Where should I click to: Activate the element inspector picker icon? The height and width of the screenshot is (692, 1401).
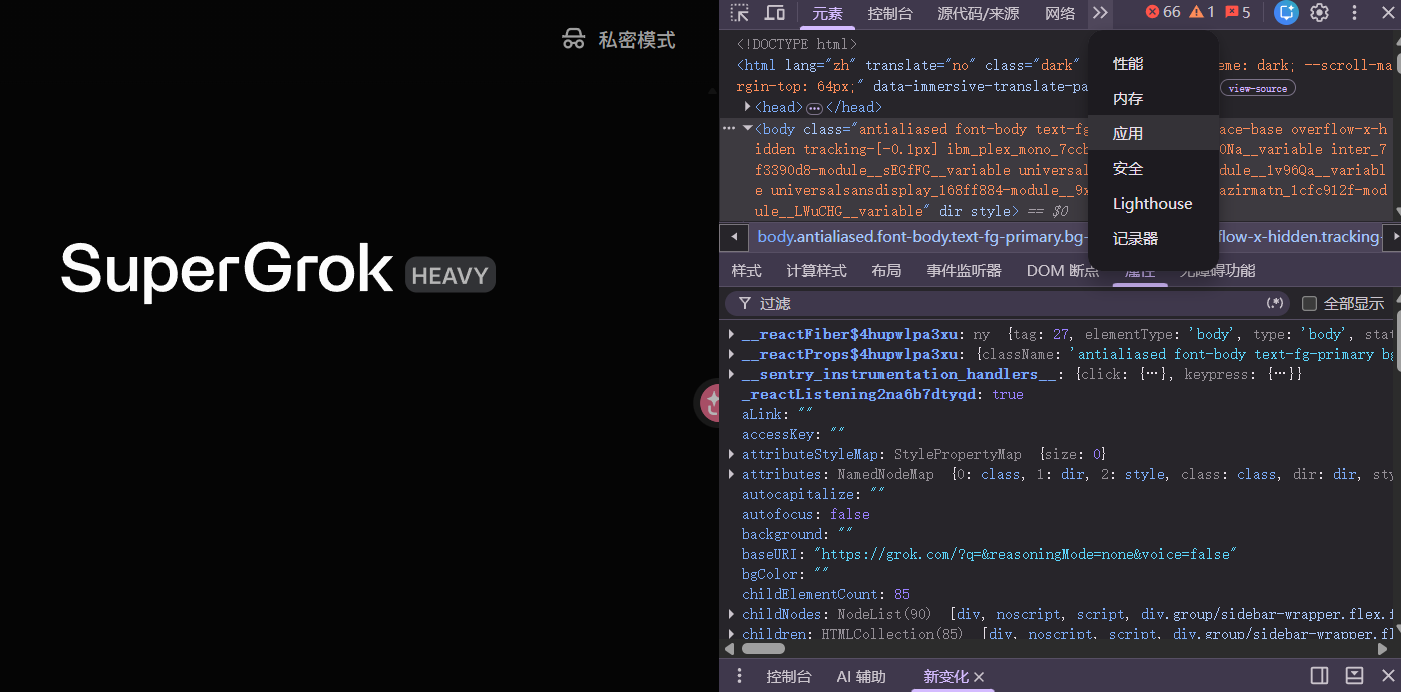[x=739, y=13]
